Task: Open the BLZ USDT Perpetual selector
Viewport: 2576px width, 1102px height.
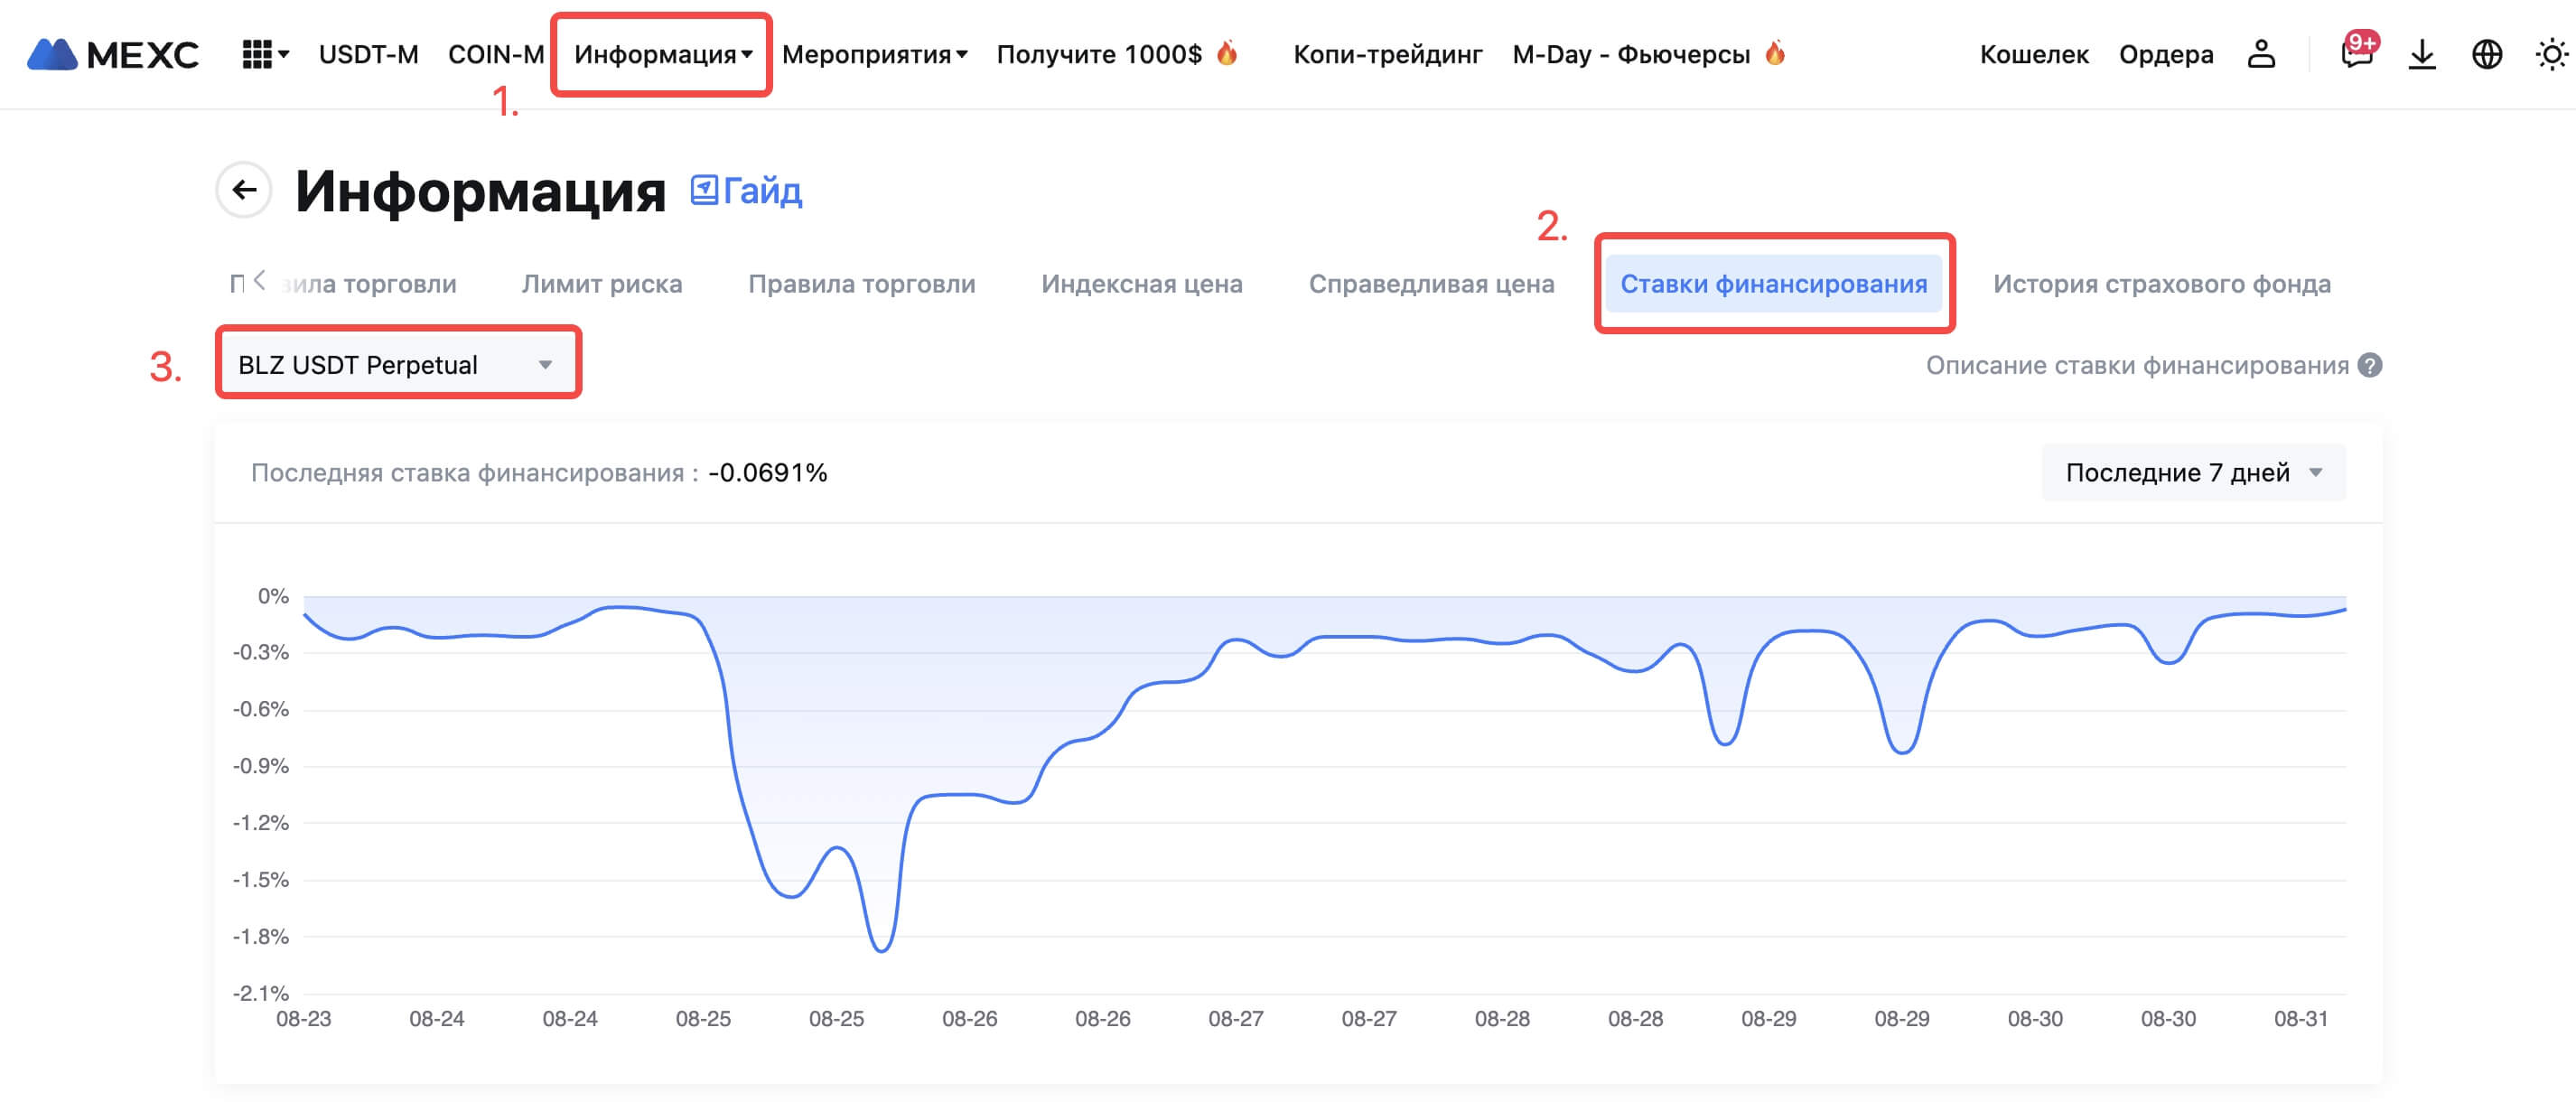Action: click(397, 365)
